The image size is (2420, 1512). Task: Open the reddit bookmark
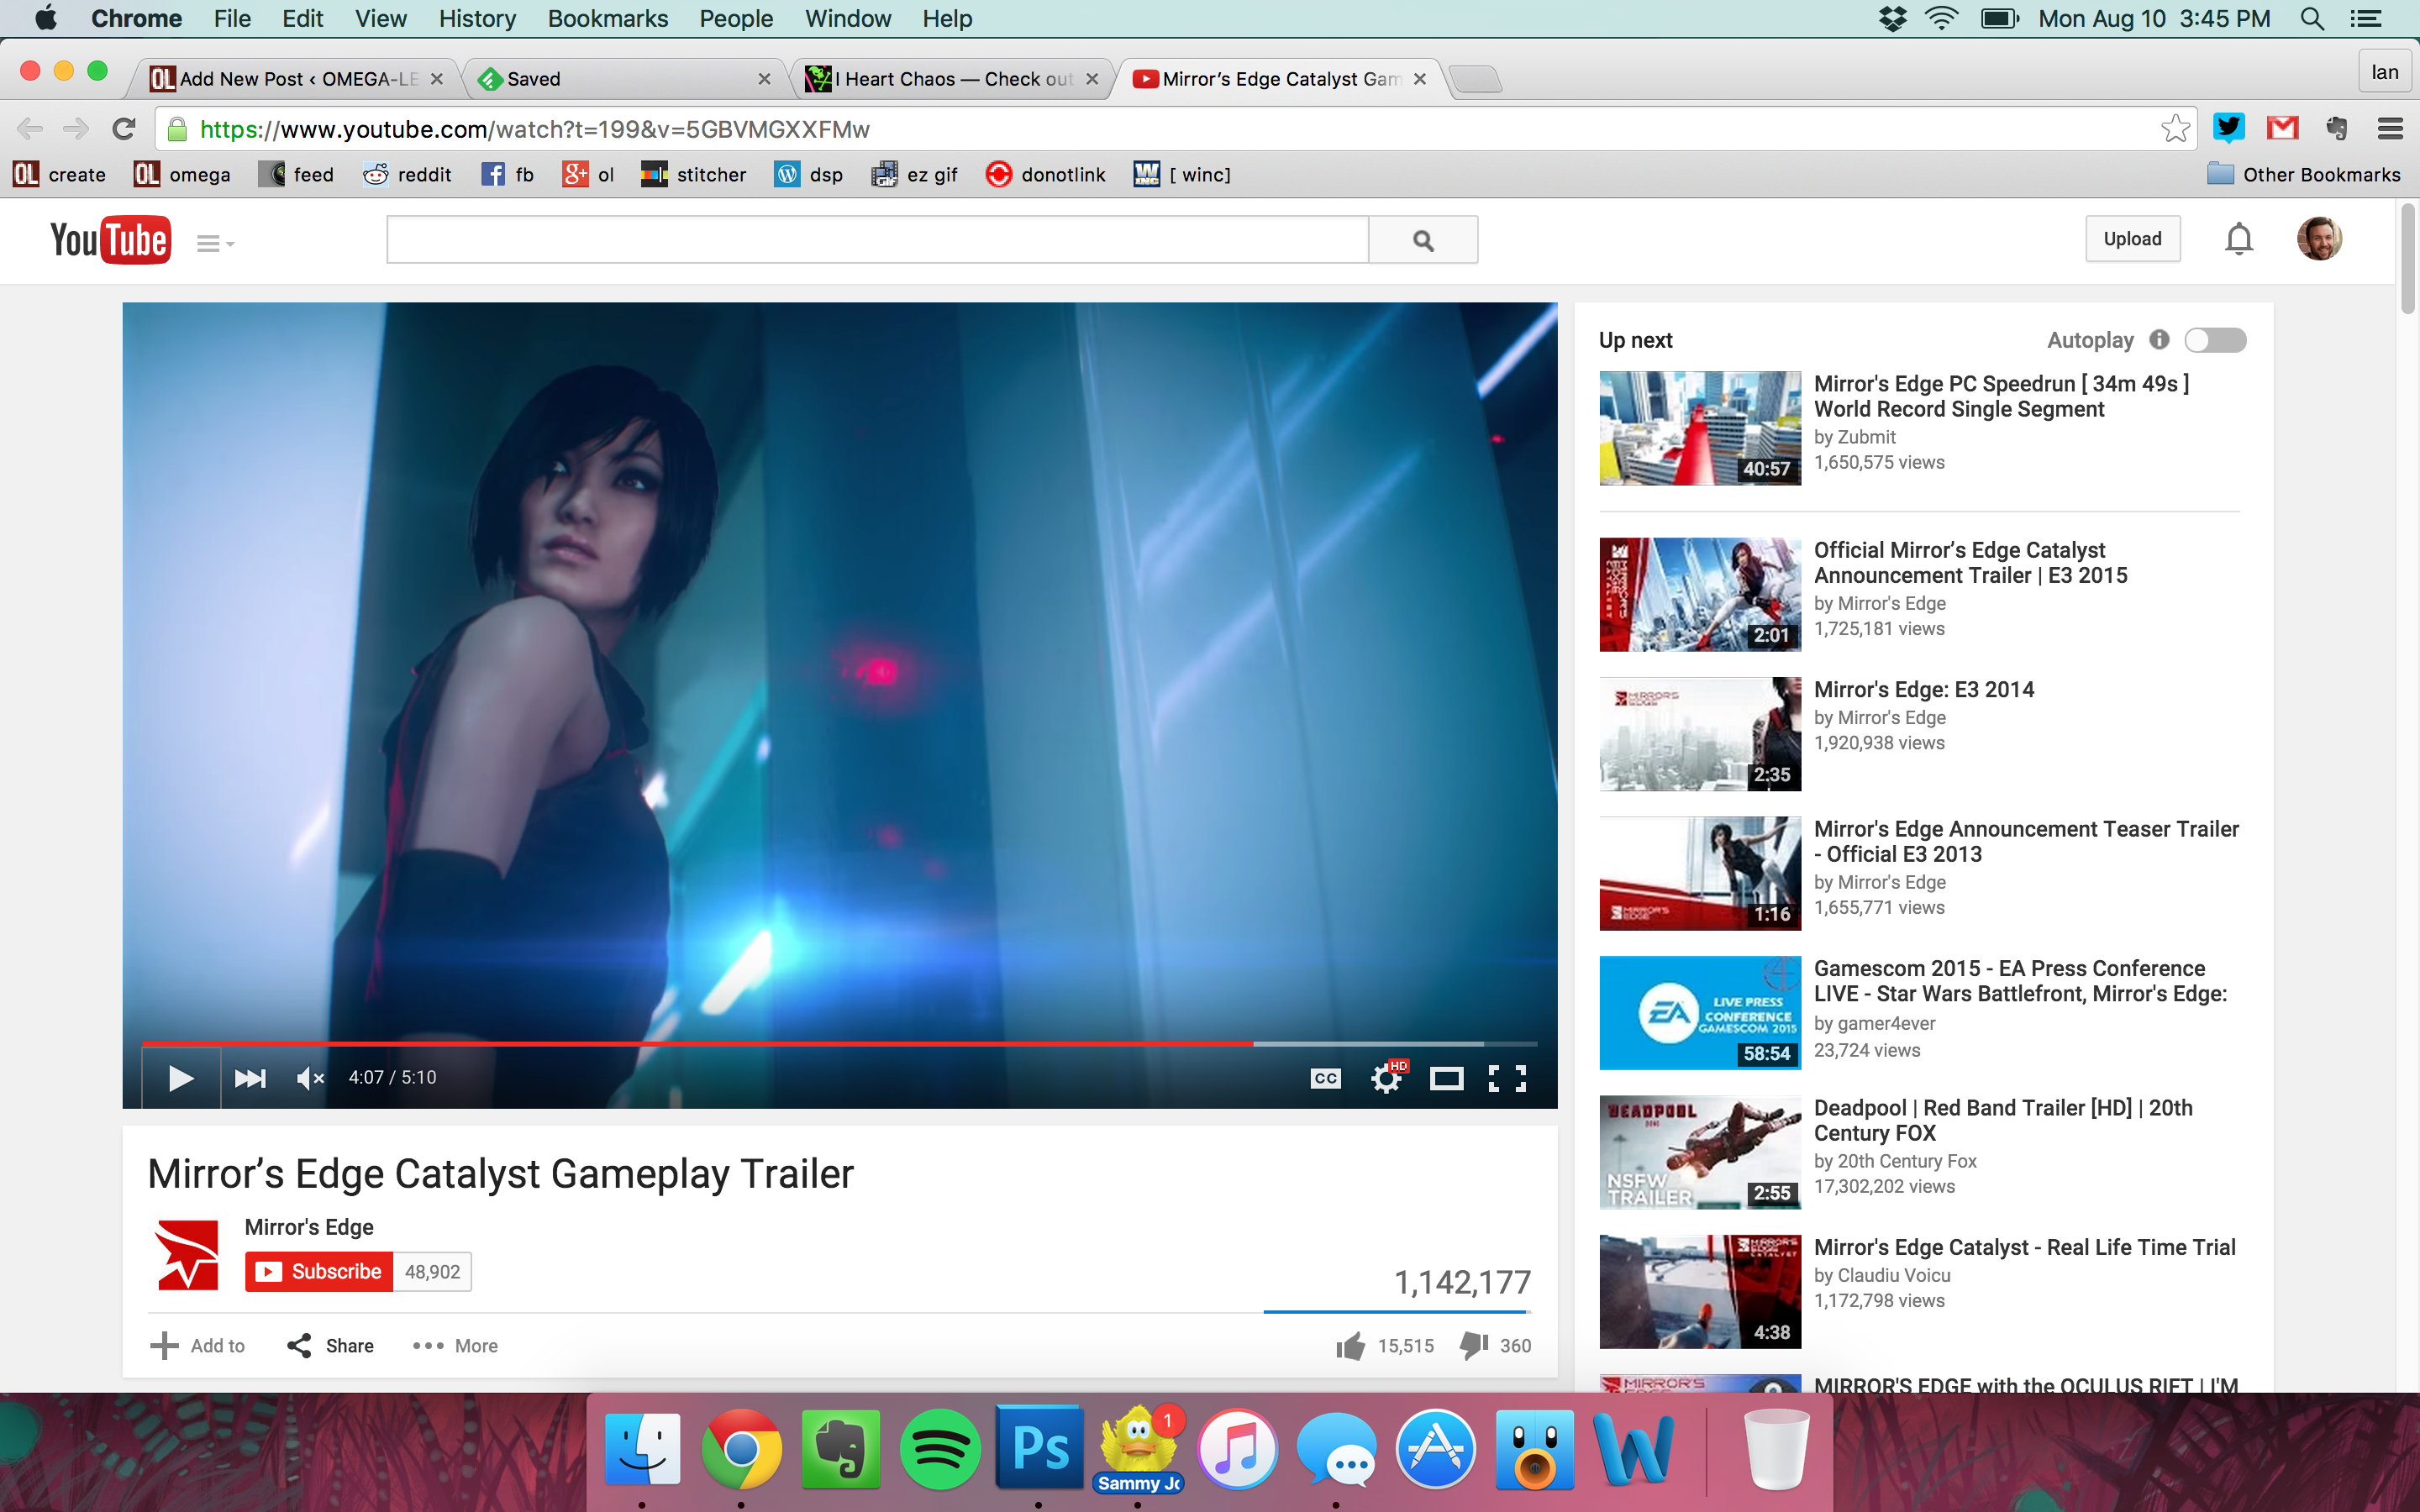click(407, 174)
